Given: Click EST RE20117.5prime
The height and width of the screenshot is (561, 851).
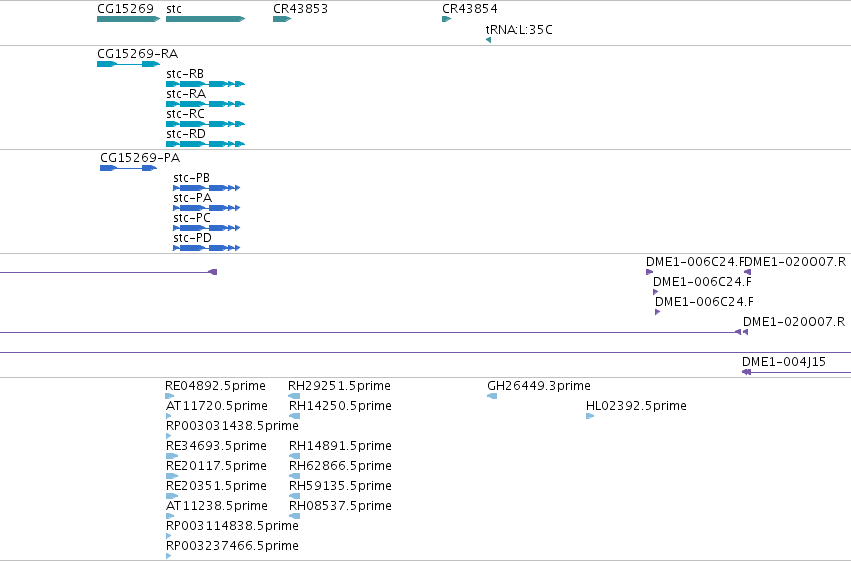Looking at the screenshot, I should [172, 476].
